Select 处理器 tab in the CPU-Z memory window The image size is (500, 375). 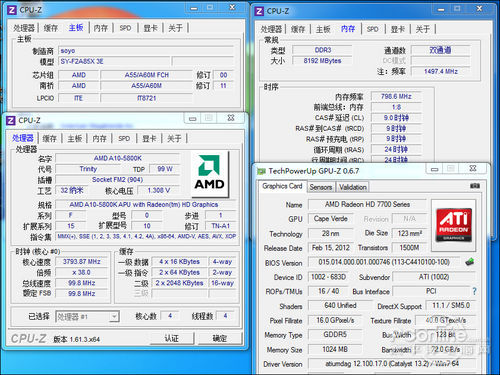coord(271,29)
